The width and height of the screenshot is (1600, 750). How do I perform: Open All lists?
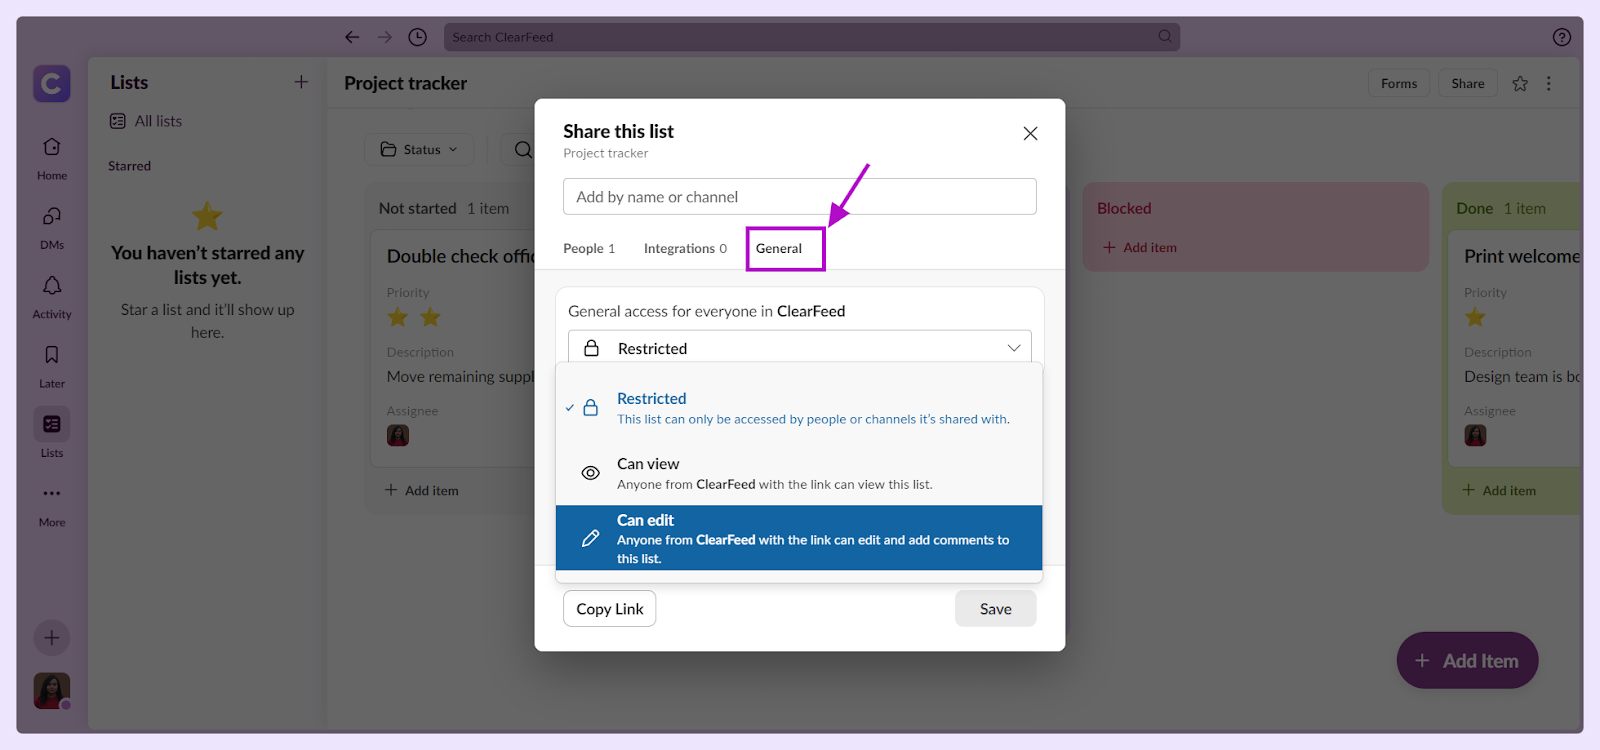coord(146,121)
